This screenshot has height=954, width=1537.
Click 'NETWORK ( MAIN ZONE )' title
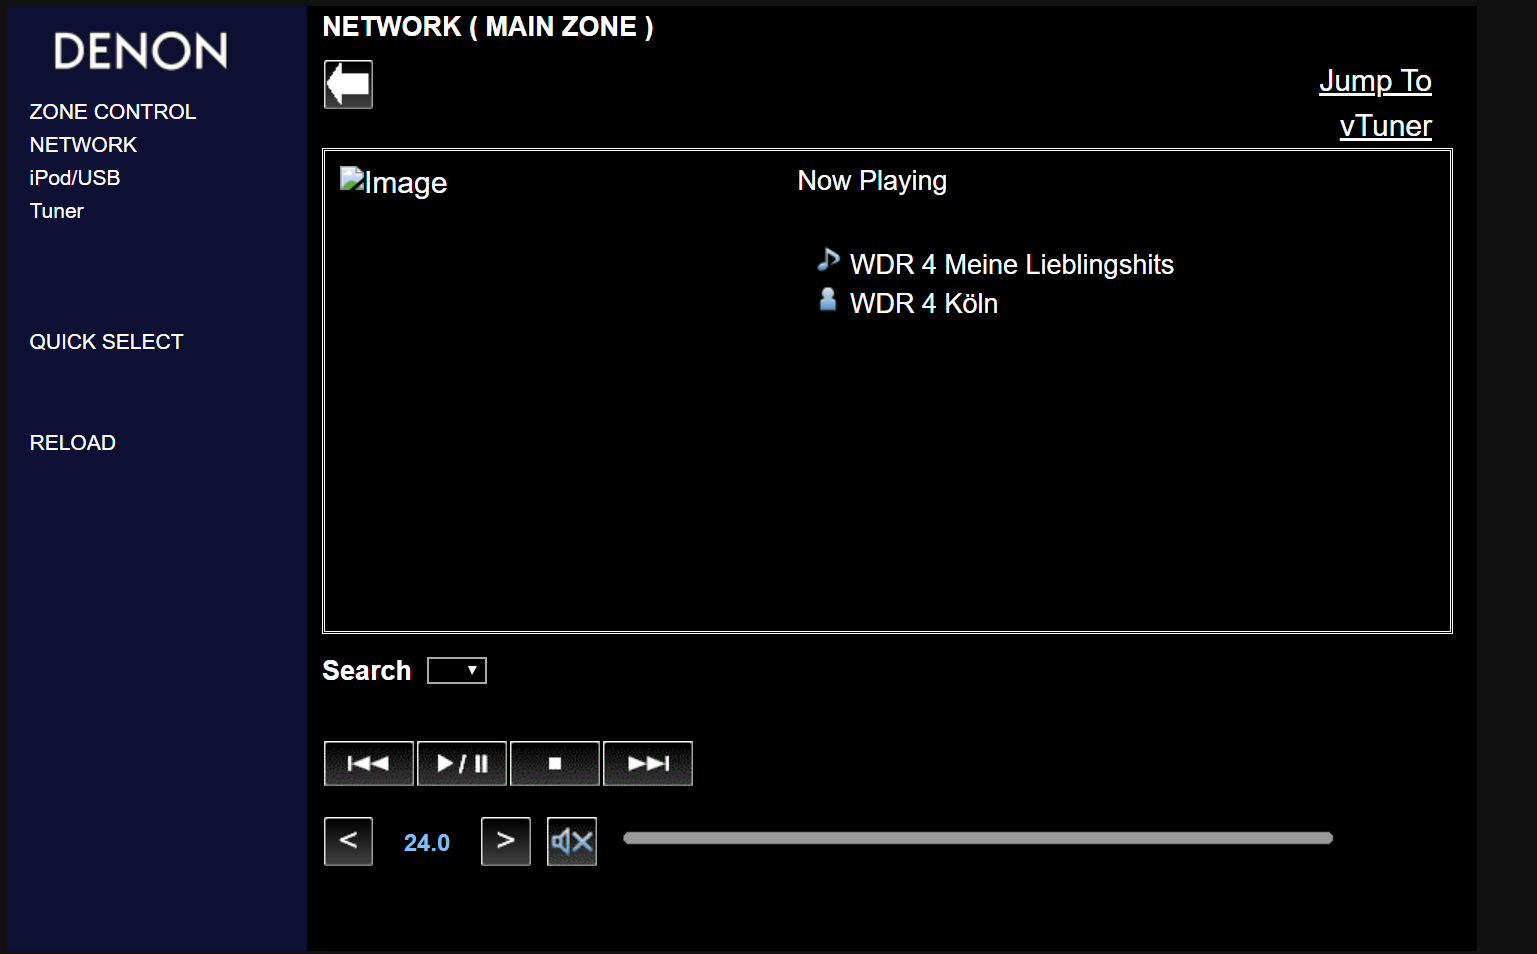tap(488, 27)
